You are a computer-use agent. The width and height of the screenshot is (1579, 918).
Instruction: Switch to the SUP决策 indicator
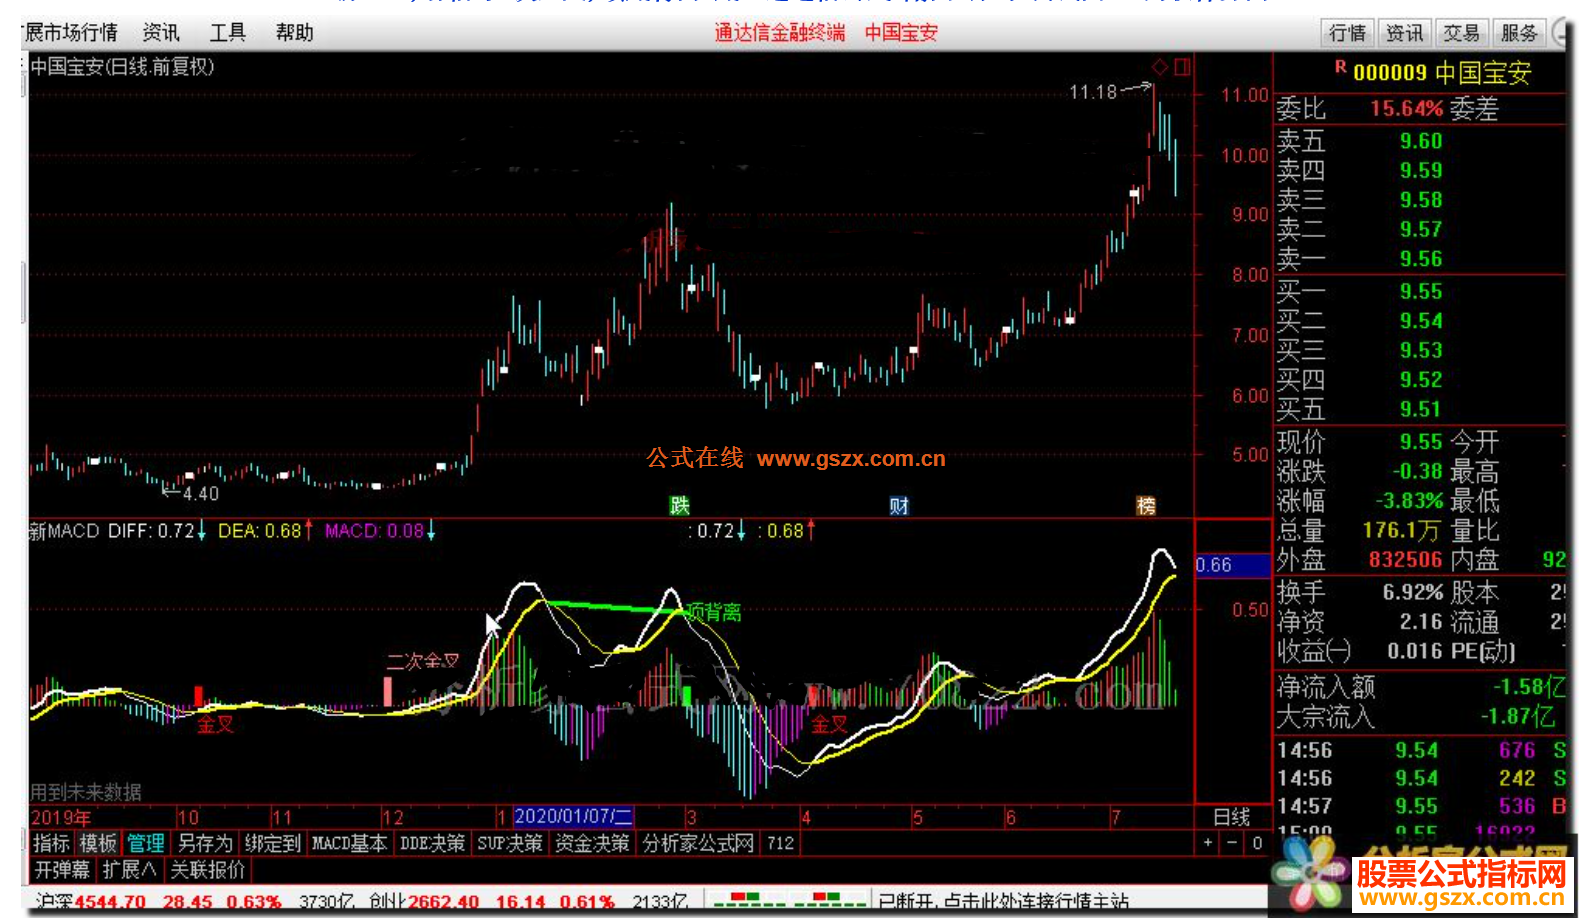click(509, 843)
